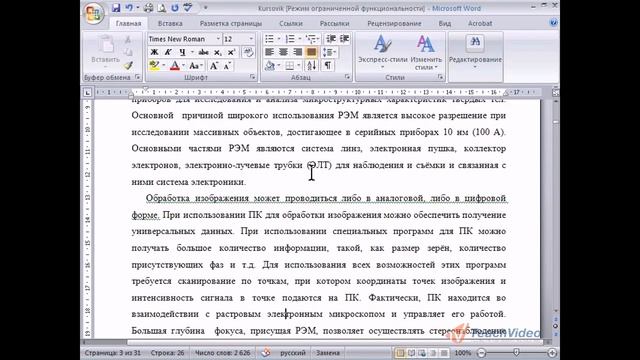Switch to the Вставка tab
640x360 pixels.
[x=170, y=24]
